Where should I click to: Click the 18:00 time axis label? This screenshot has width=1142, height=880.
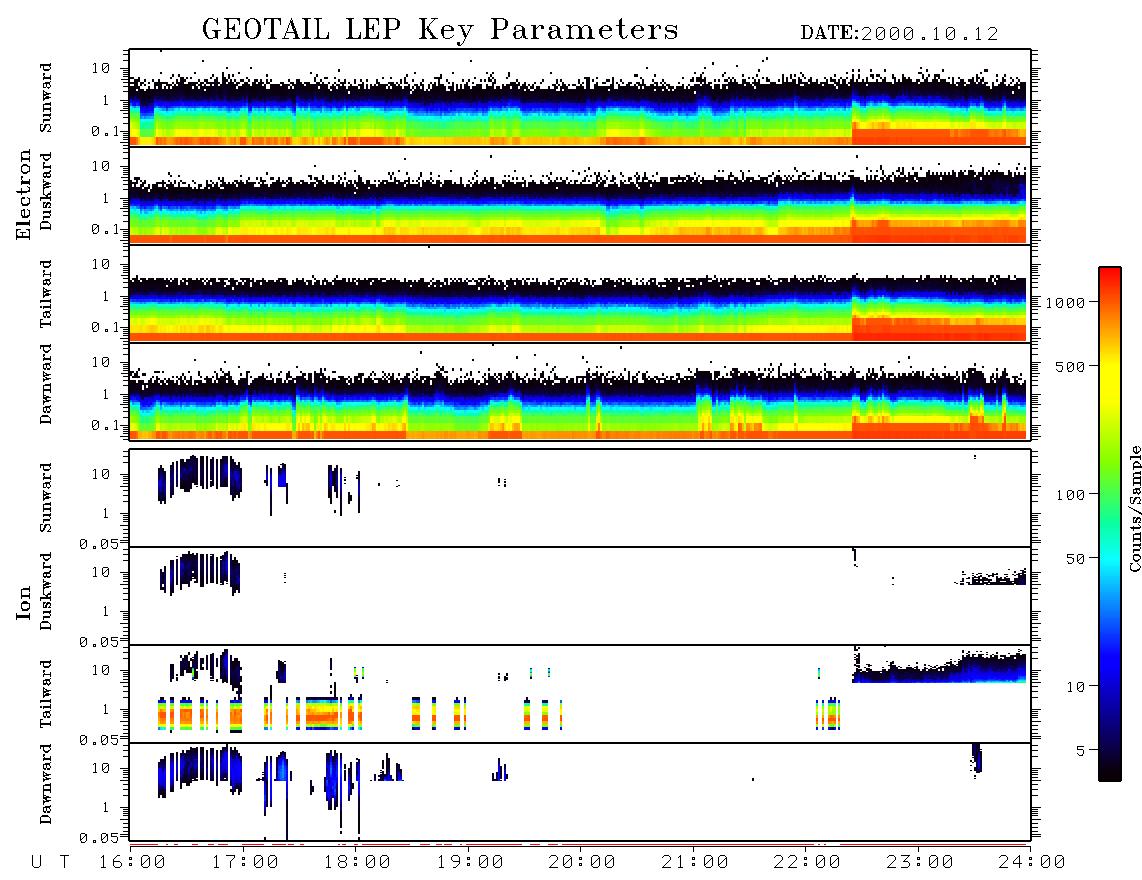[x=358, y=862]
